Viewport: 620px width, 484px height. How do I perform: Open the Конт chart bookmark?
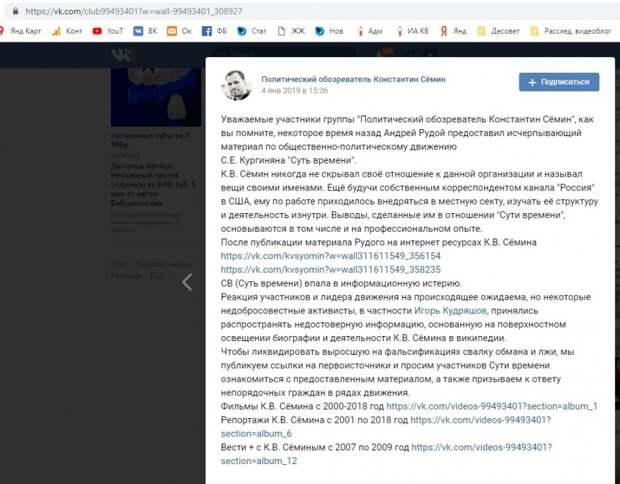(x=67, y=31)
